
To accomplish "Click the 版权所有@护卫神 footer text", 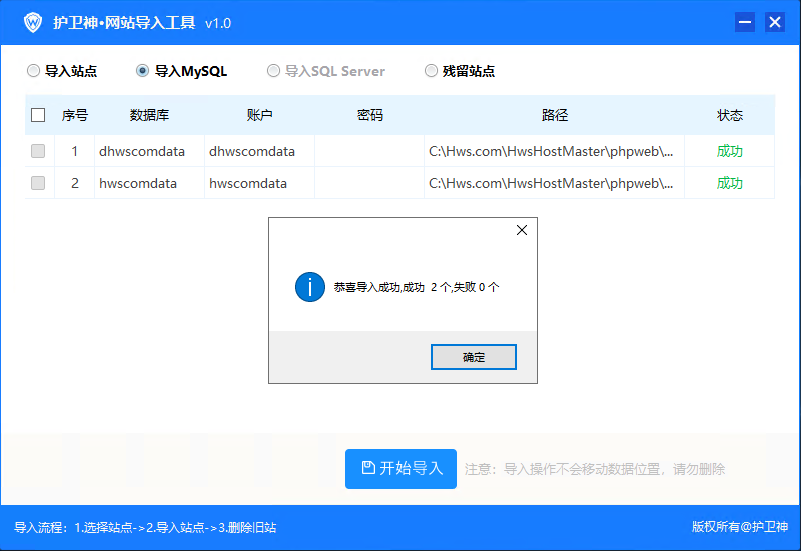I will point(739,527).
